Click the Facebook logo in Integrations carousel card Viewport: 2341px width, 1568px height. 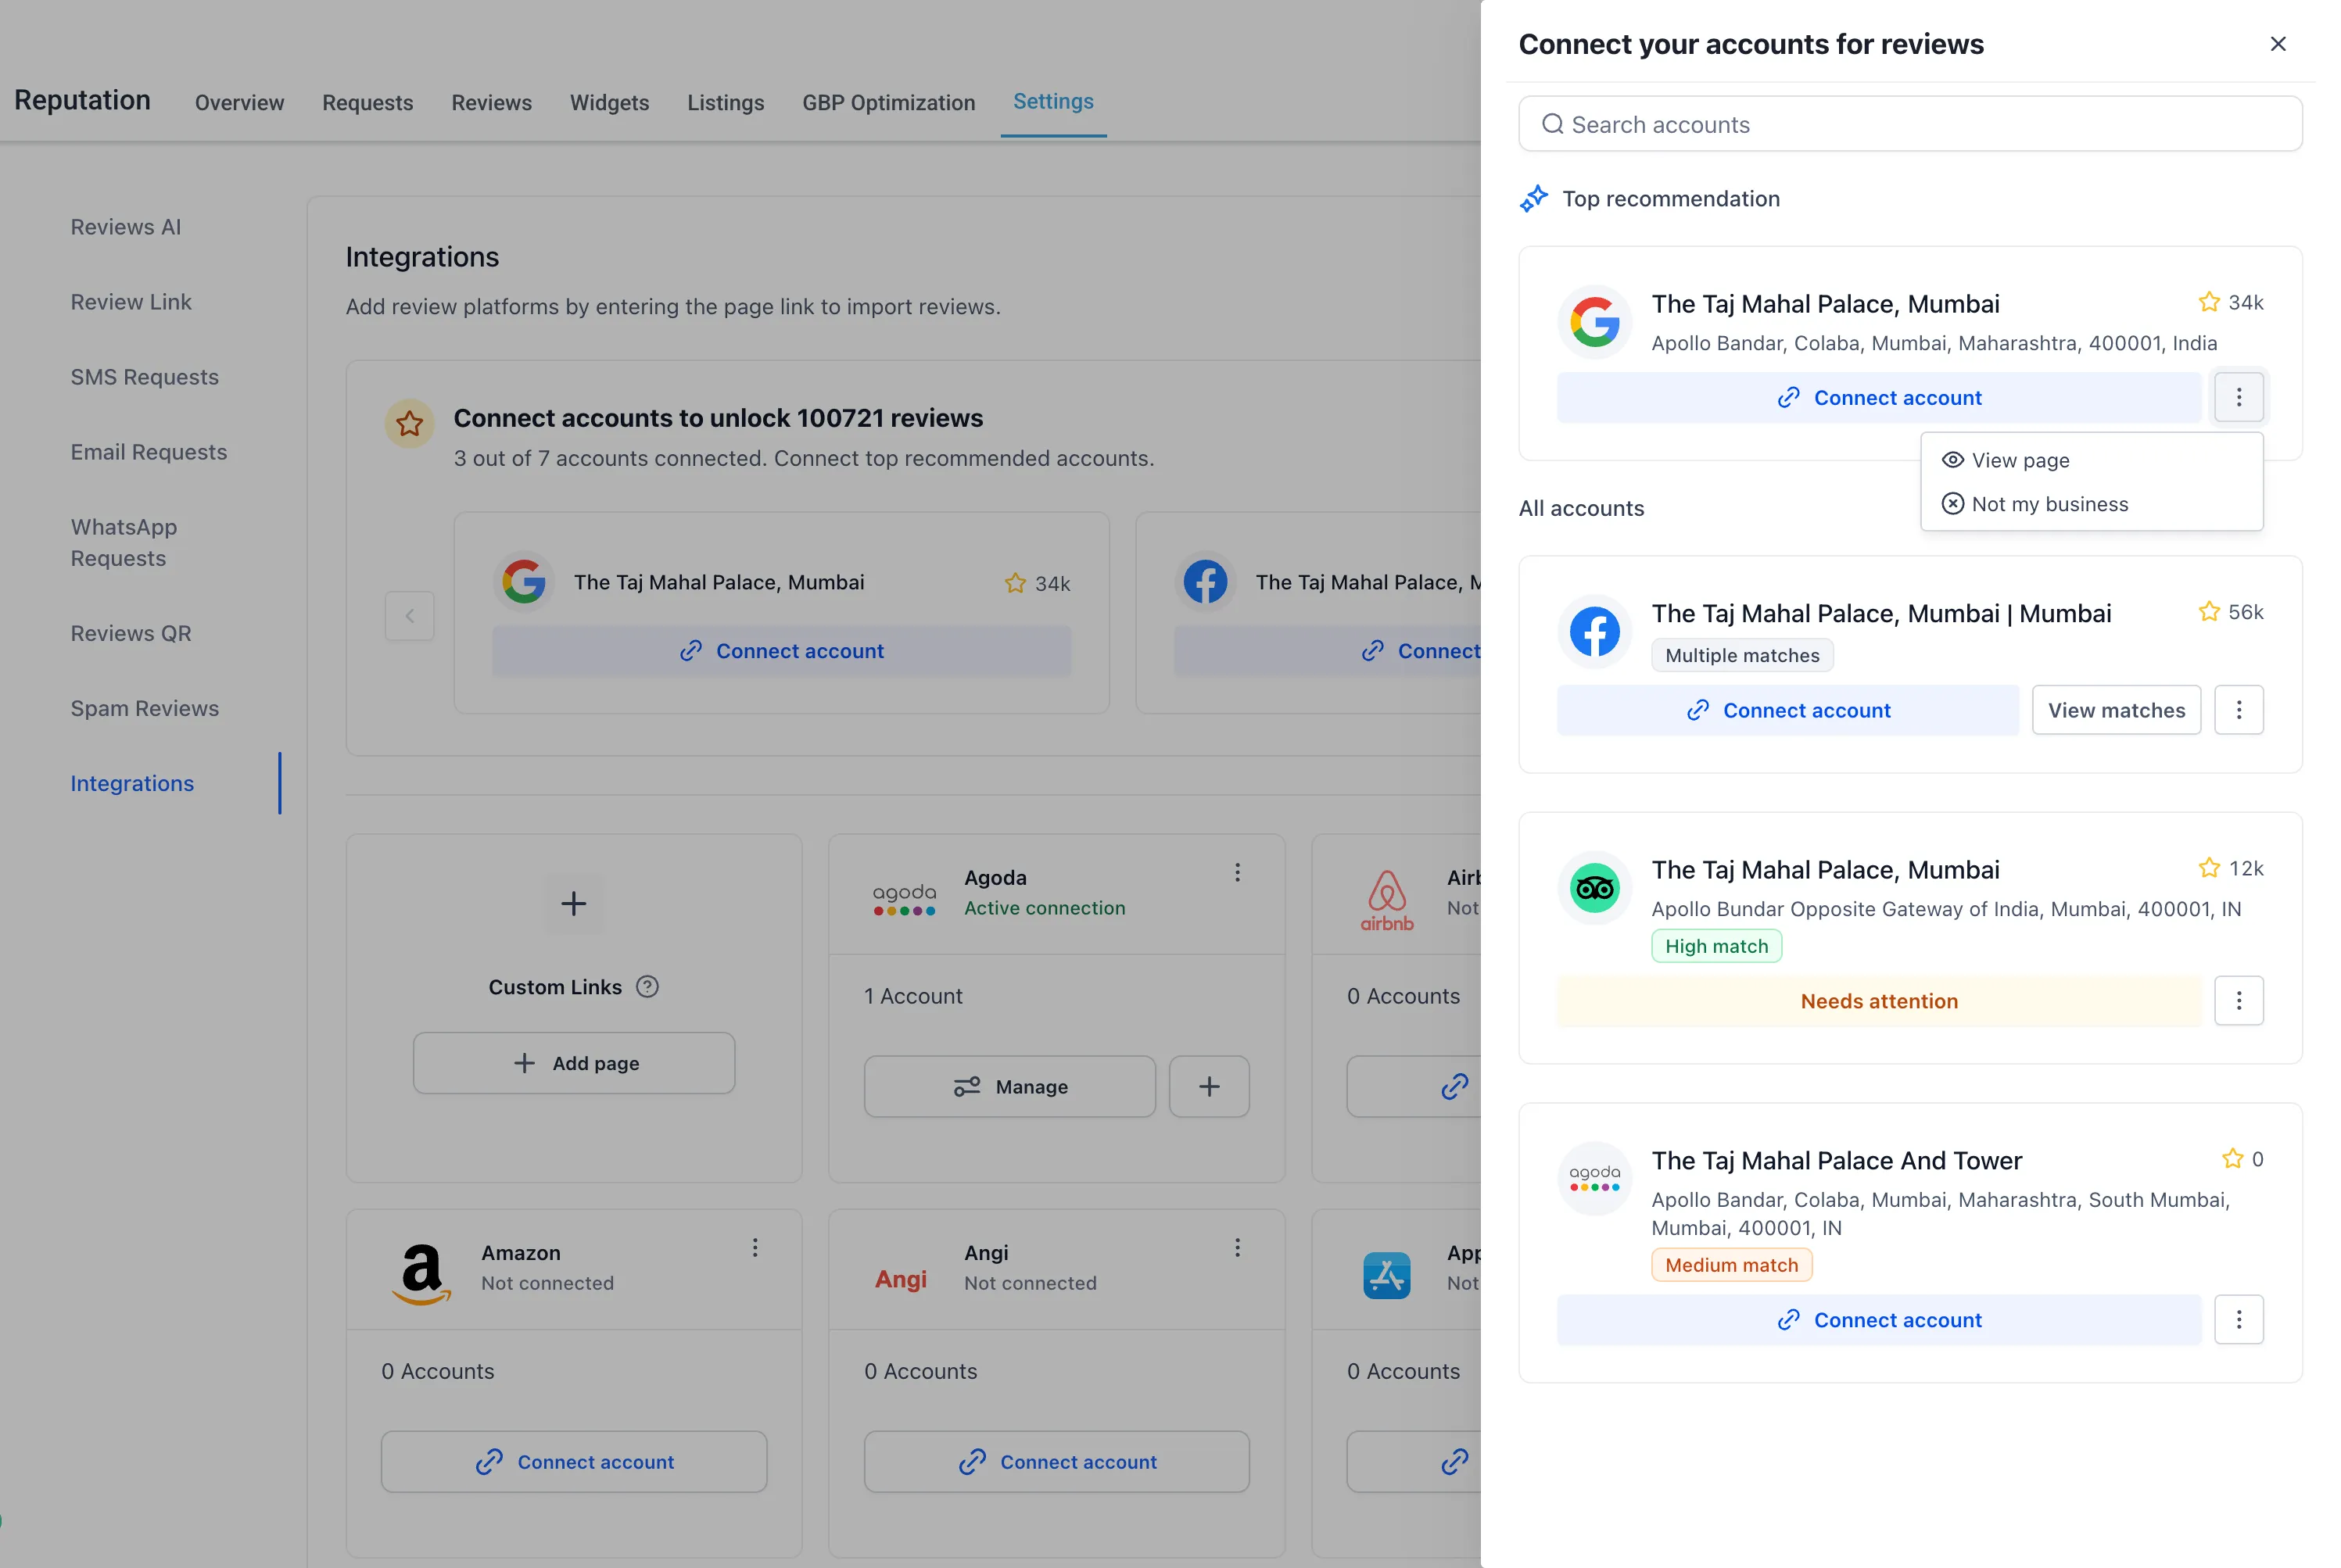[1205, 581]
